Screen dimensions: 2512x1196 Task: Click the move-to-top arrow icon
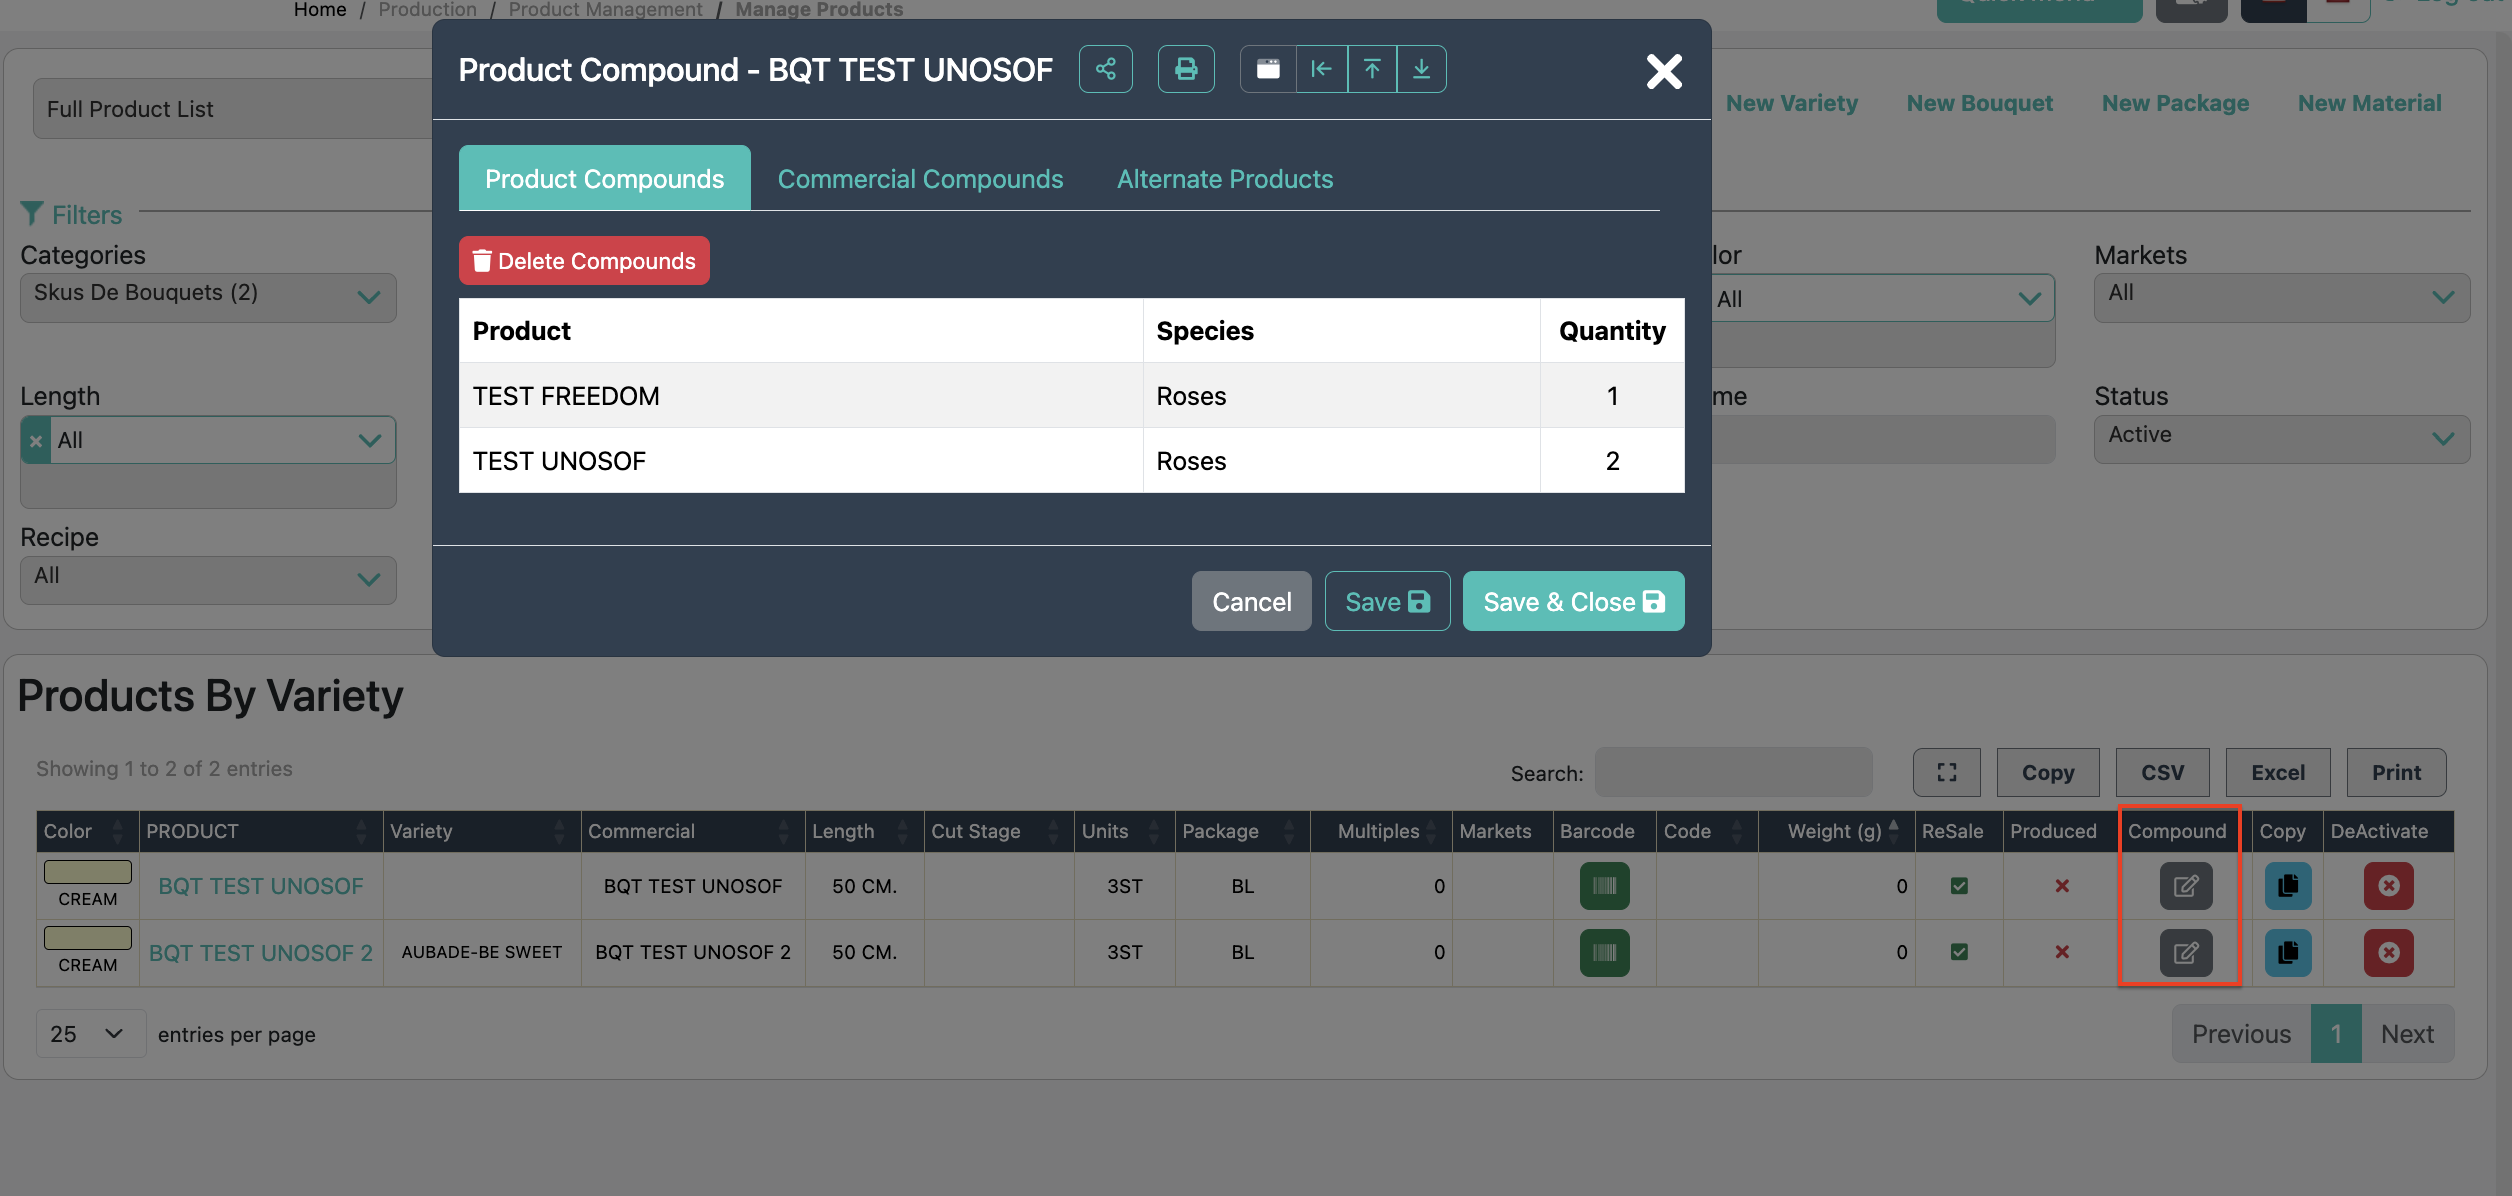point(1372,69)
